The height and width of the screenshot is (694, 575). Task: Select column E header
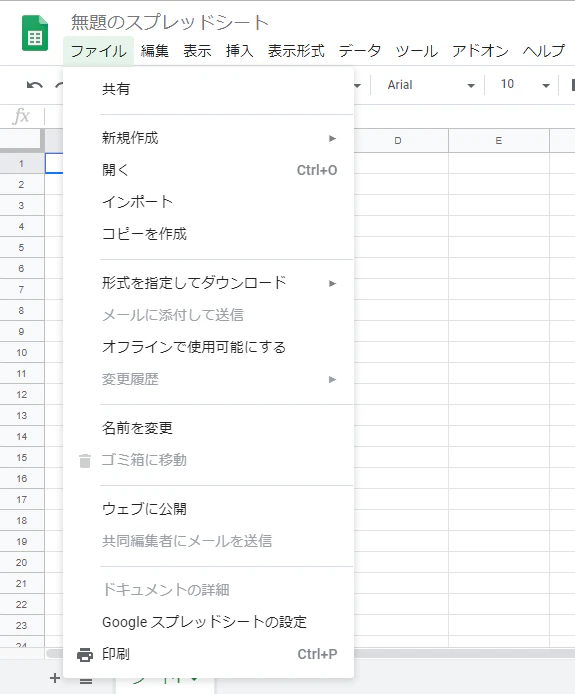[499, 141]
